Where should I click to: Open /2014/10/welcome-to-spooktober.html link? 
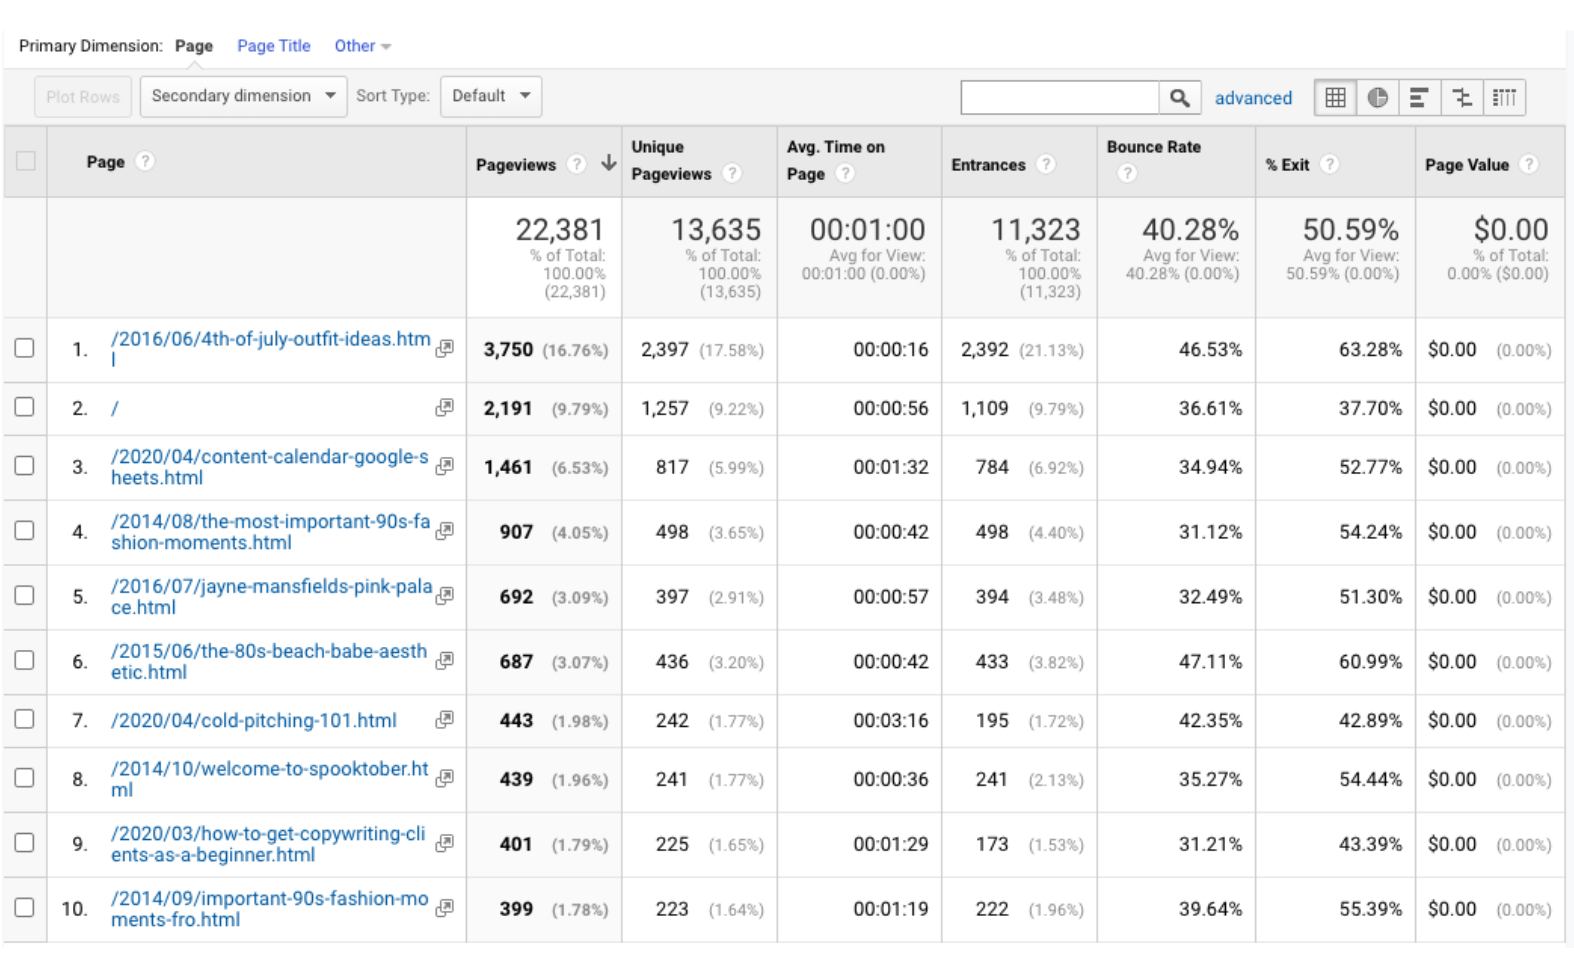tap(269, 779)
